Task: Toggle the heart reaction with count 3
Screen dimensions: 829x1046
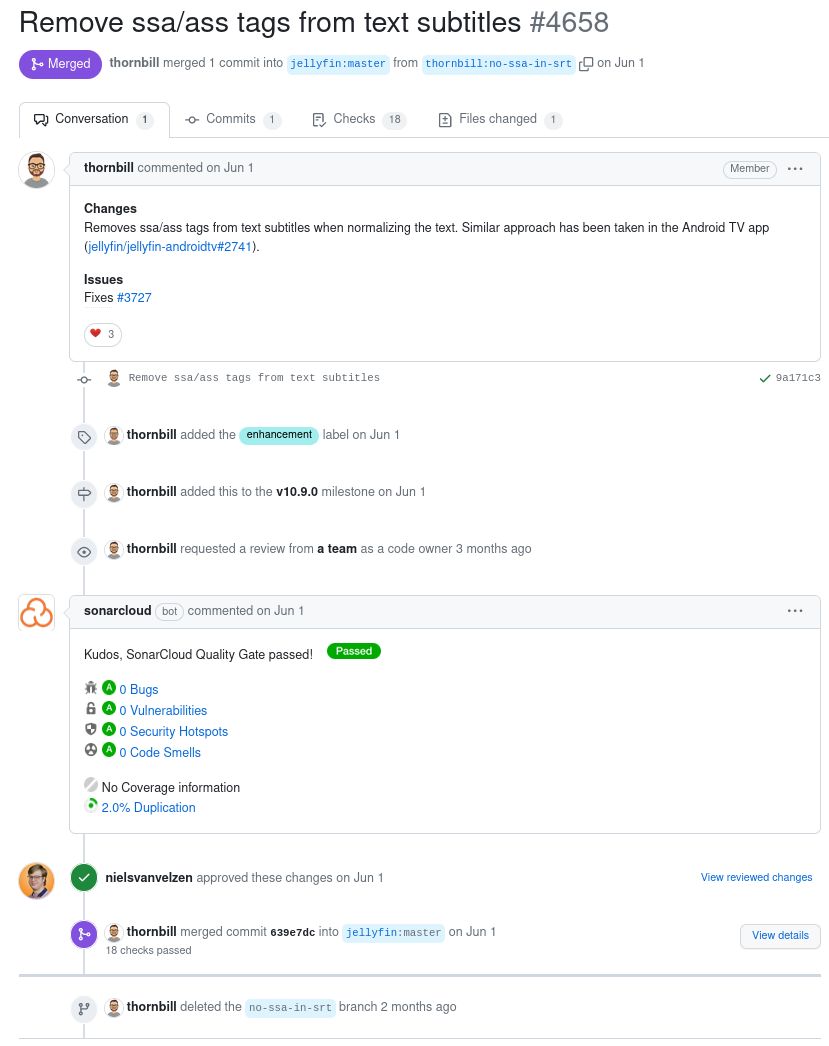Action: coord(103,334)
